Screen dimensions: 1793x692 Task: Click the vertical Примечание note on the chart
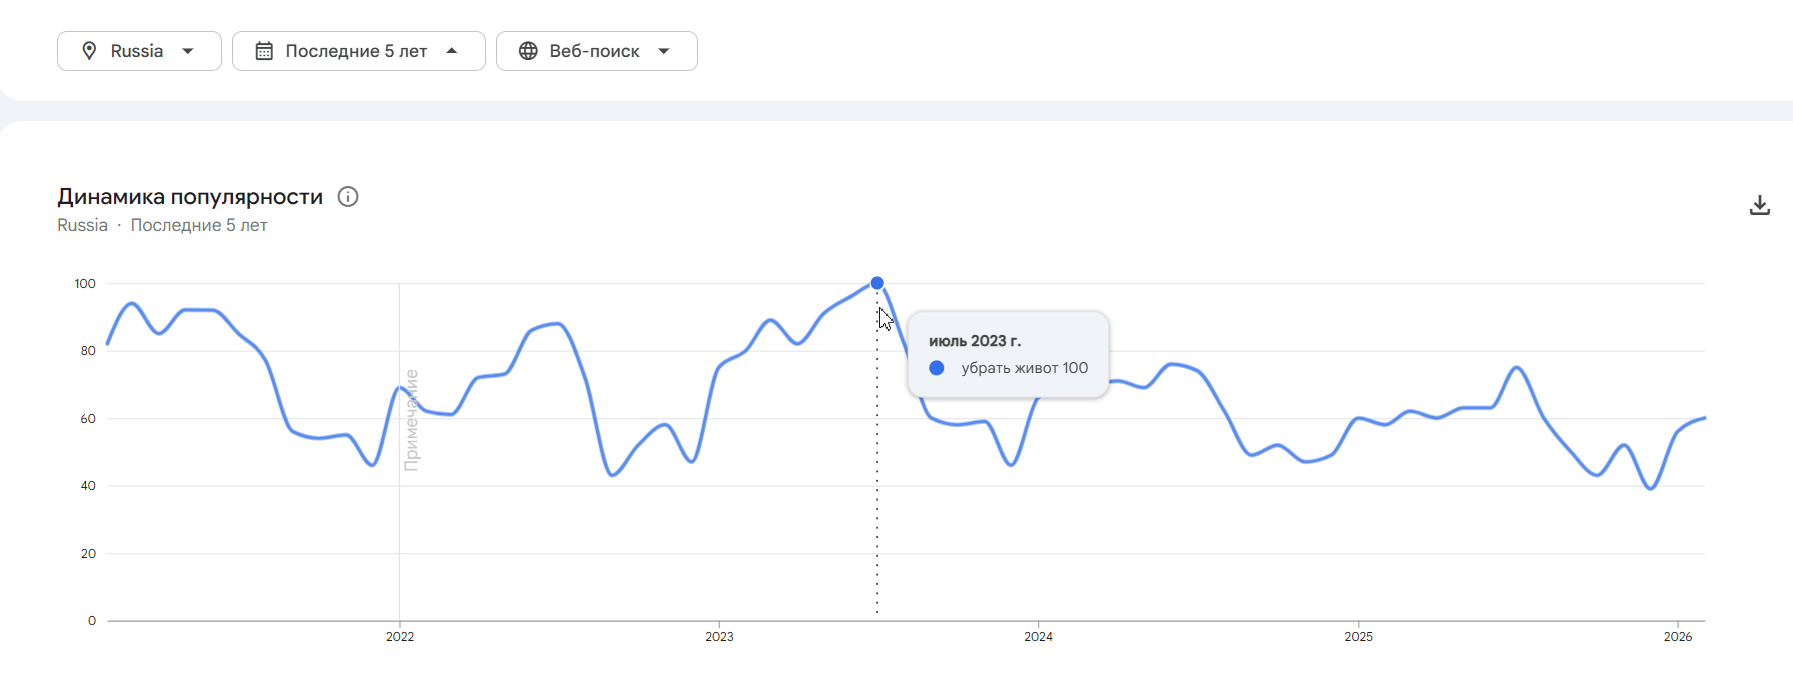pos(411,420)
